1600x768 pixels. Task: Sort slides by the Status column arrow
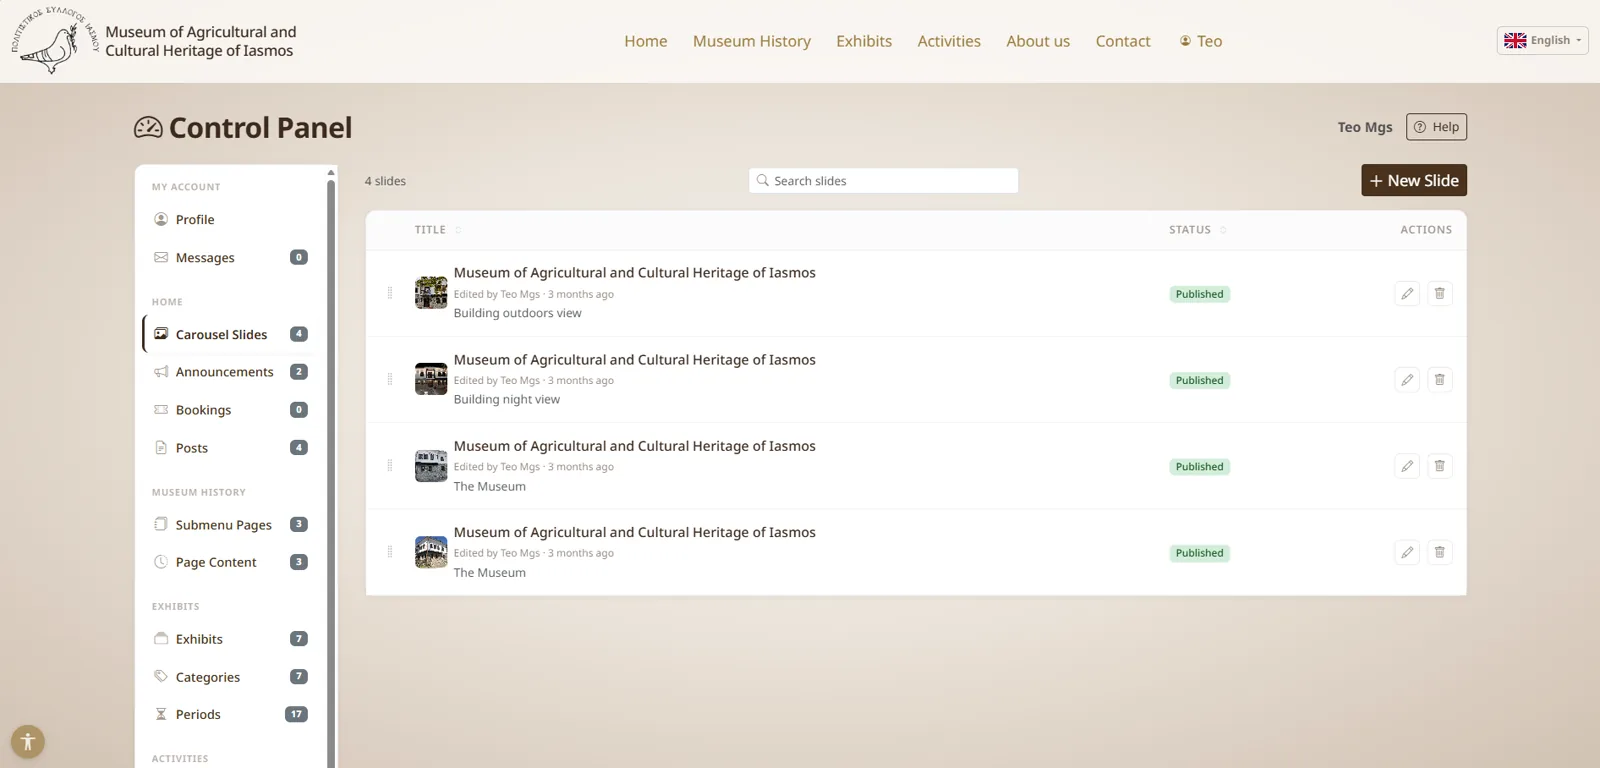[x=1223, y=230]
